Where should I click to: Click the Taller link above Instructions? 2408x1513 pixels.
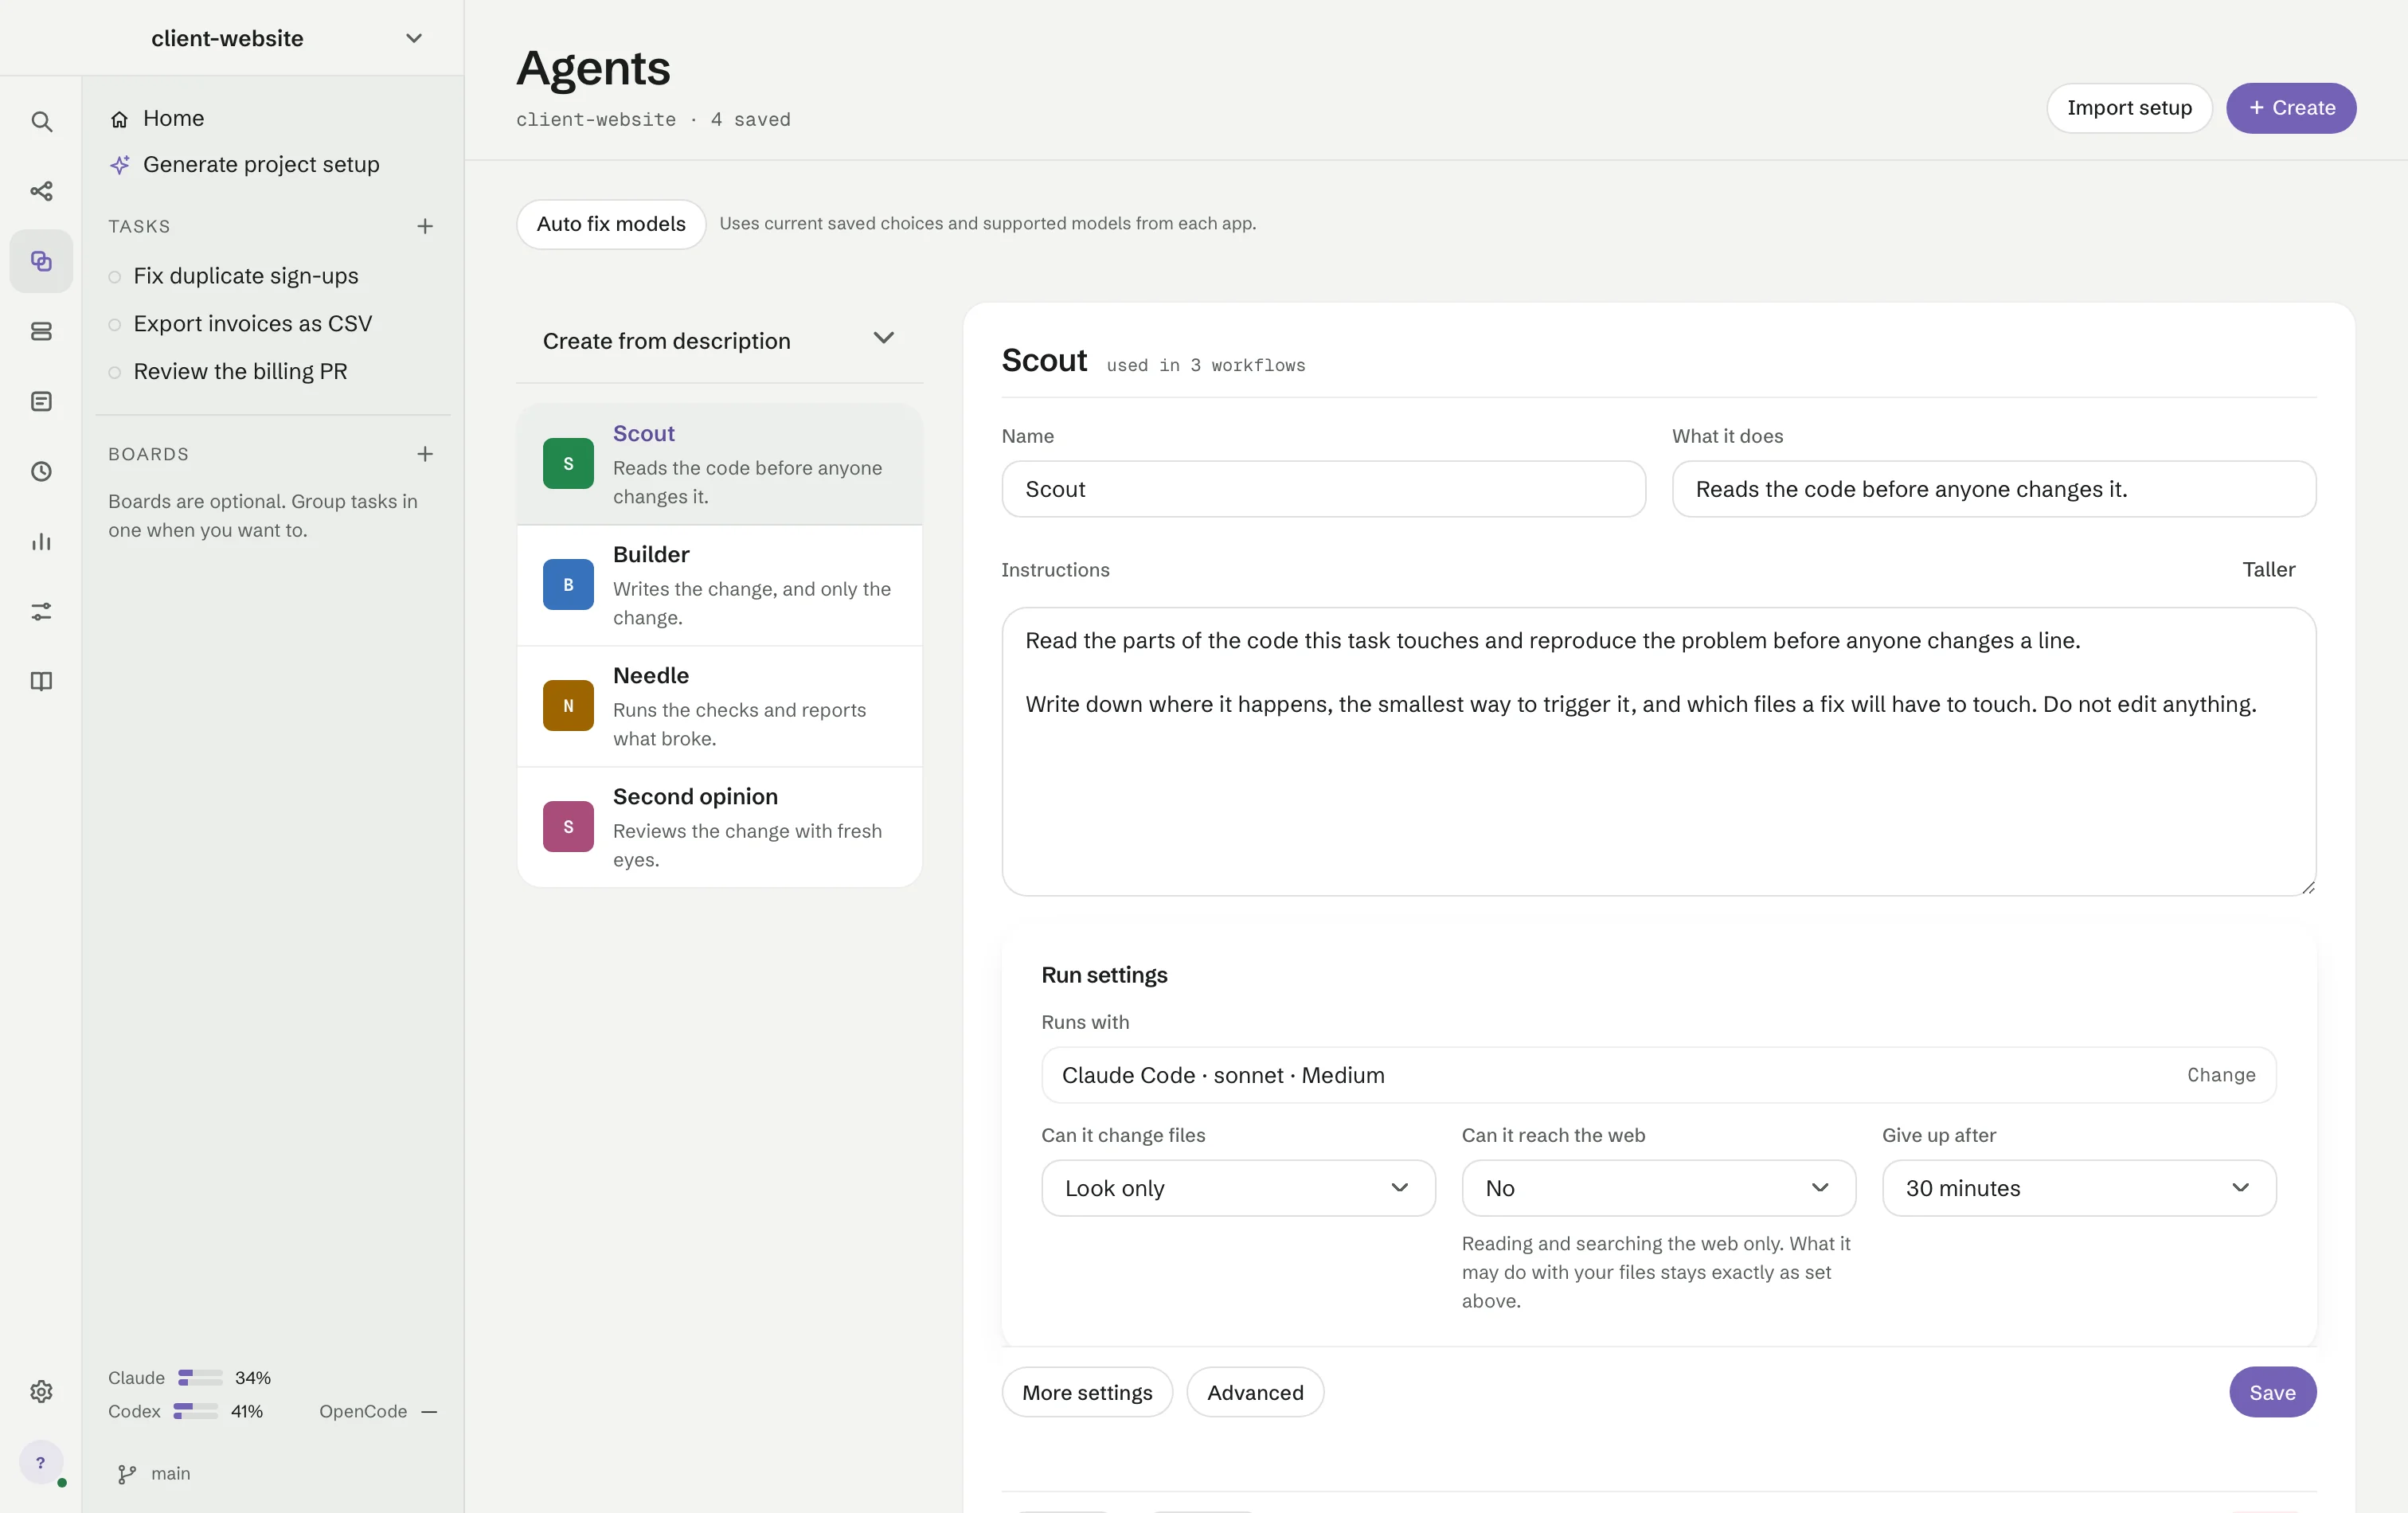2268,569
